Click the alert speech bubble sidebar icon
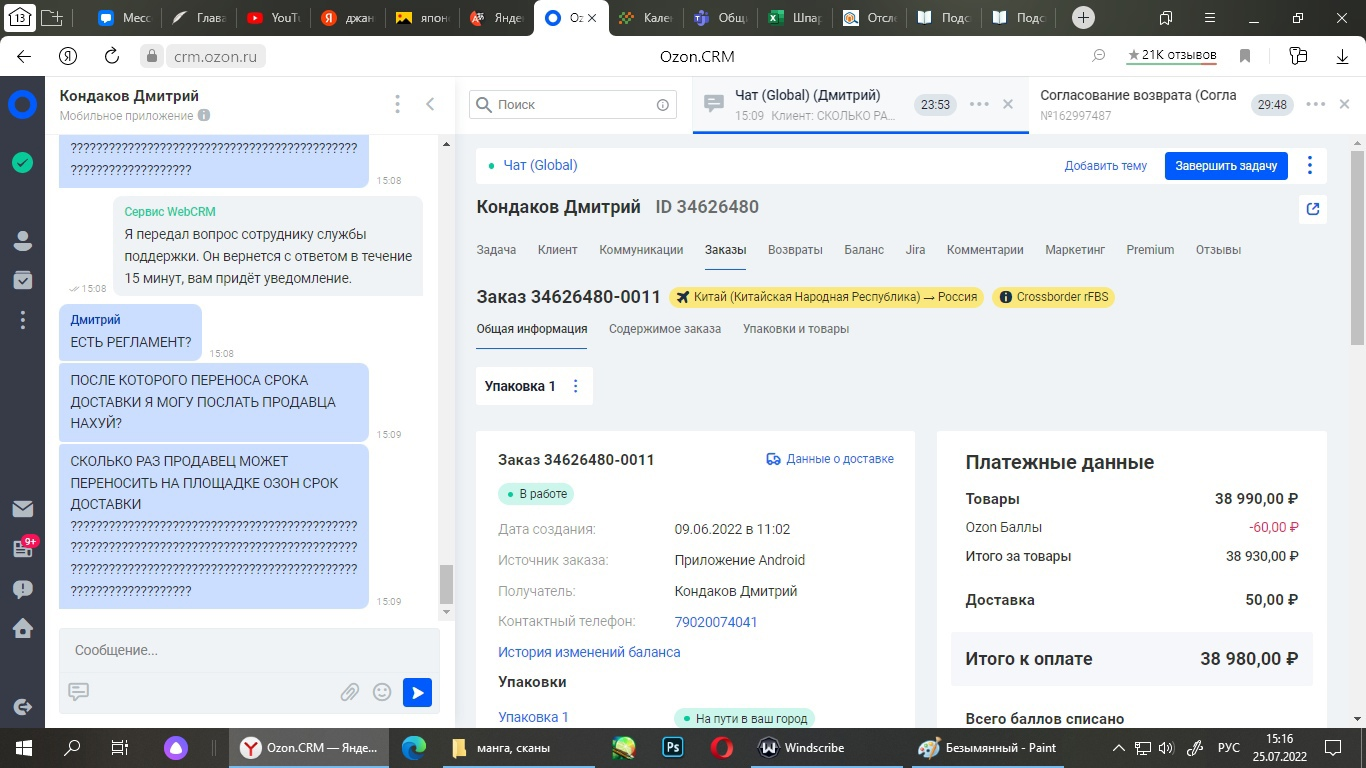Viewport: 1366px width, 768px height. 22,589
